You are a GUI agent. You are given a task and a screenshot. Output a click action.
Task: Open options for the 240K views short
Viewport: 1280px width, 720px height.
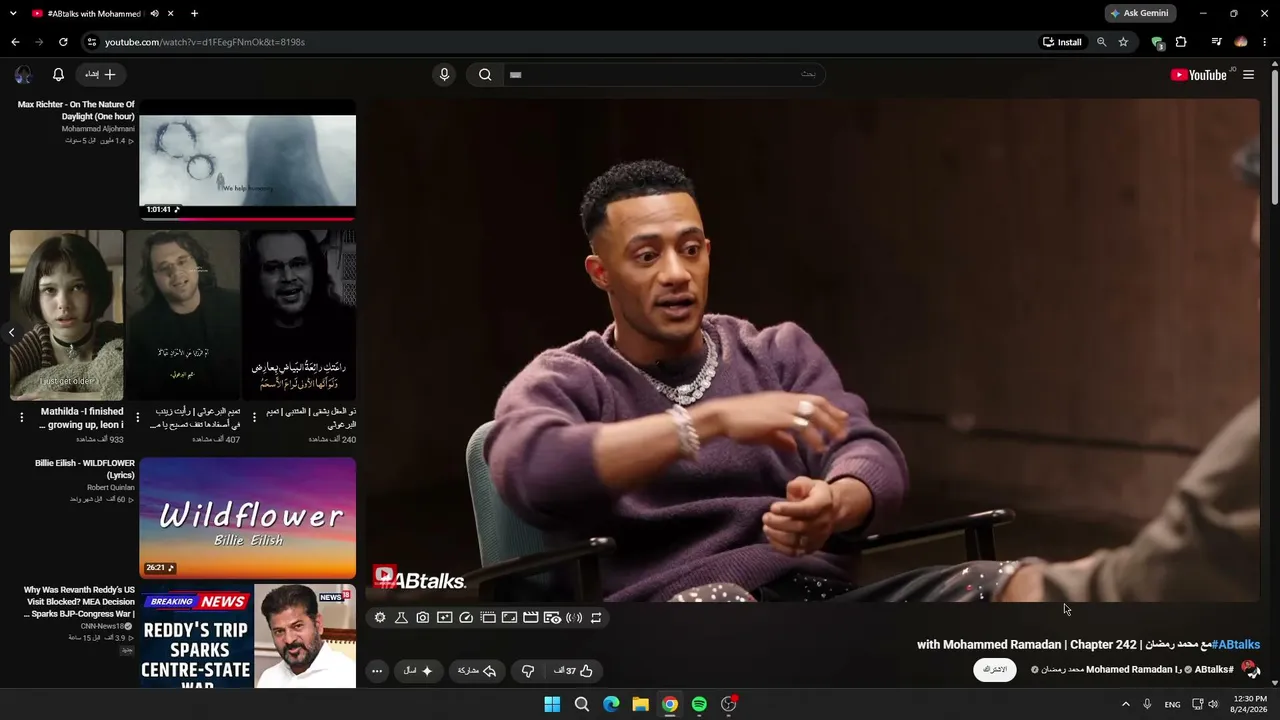[254, 418]
